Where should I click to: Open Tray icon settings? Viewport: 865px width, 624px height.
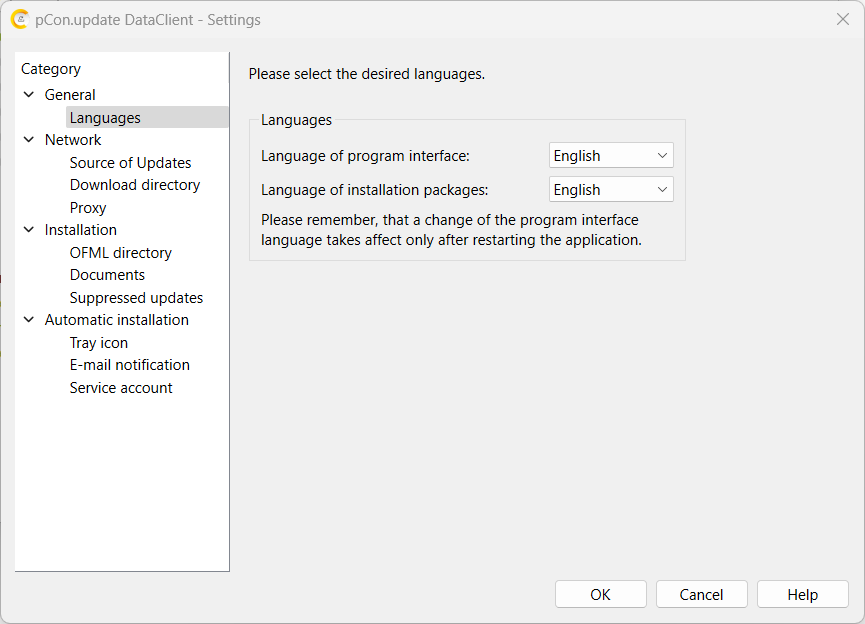[99, 343]
